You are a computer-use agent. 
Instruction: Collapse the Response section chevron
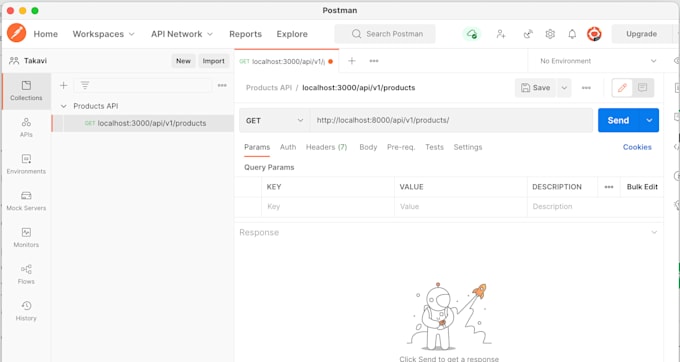[x=654, y=232]
